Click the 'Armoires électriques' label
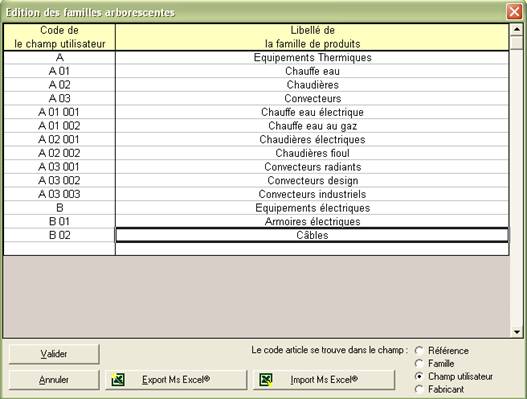Screen dimensions: 527x399 312,222
